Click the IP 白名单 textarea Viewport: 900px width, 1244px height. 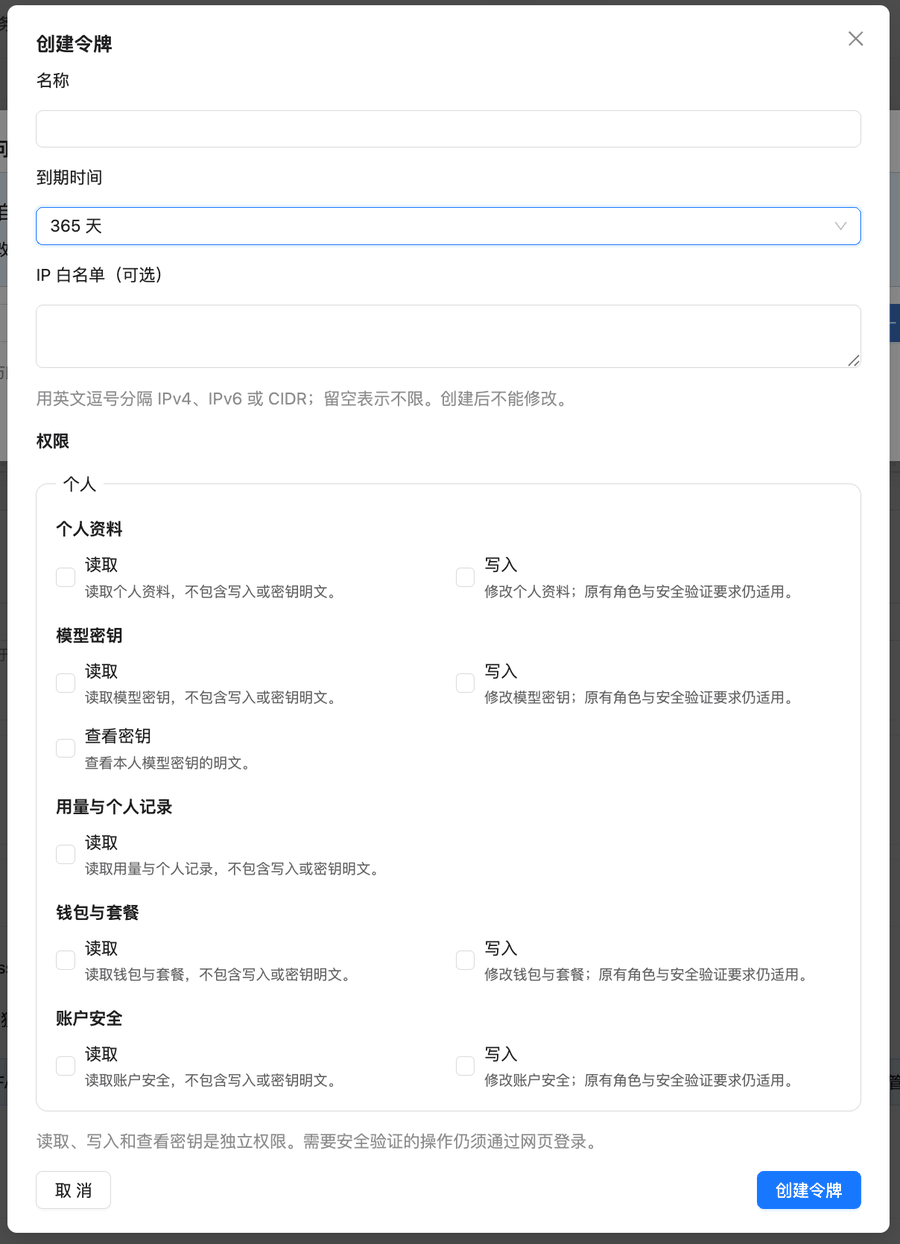[448, 336]
